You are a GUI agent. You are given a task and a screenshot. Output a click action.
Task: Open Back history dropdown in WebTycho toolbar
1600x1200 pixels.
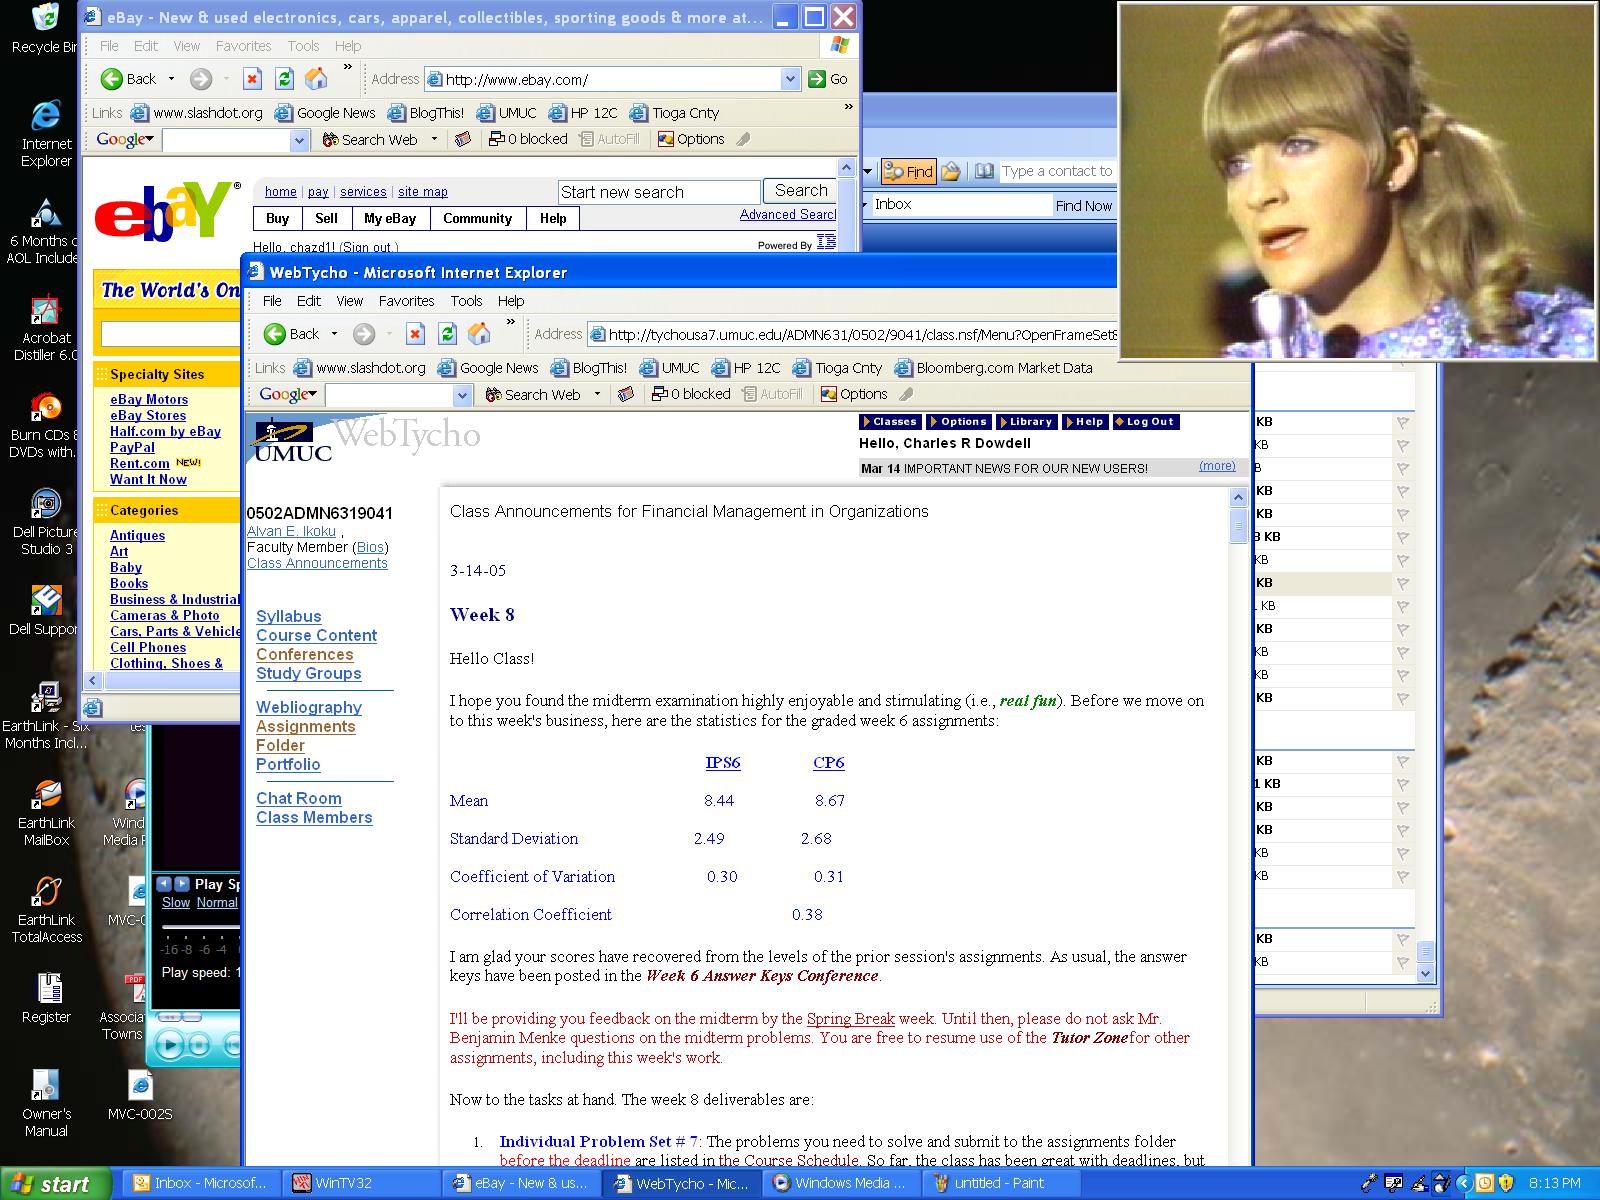tap(334, 334)
